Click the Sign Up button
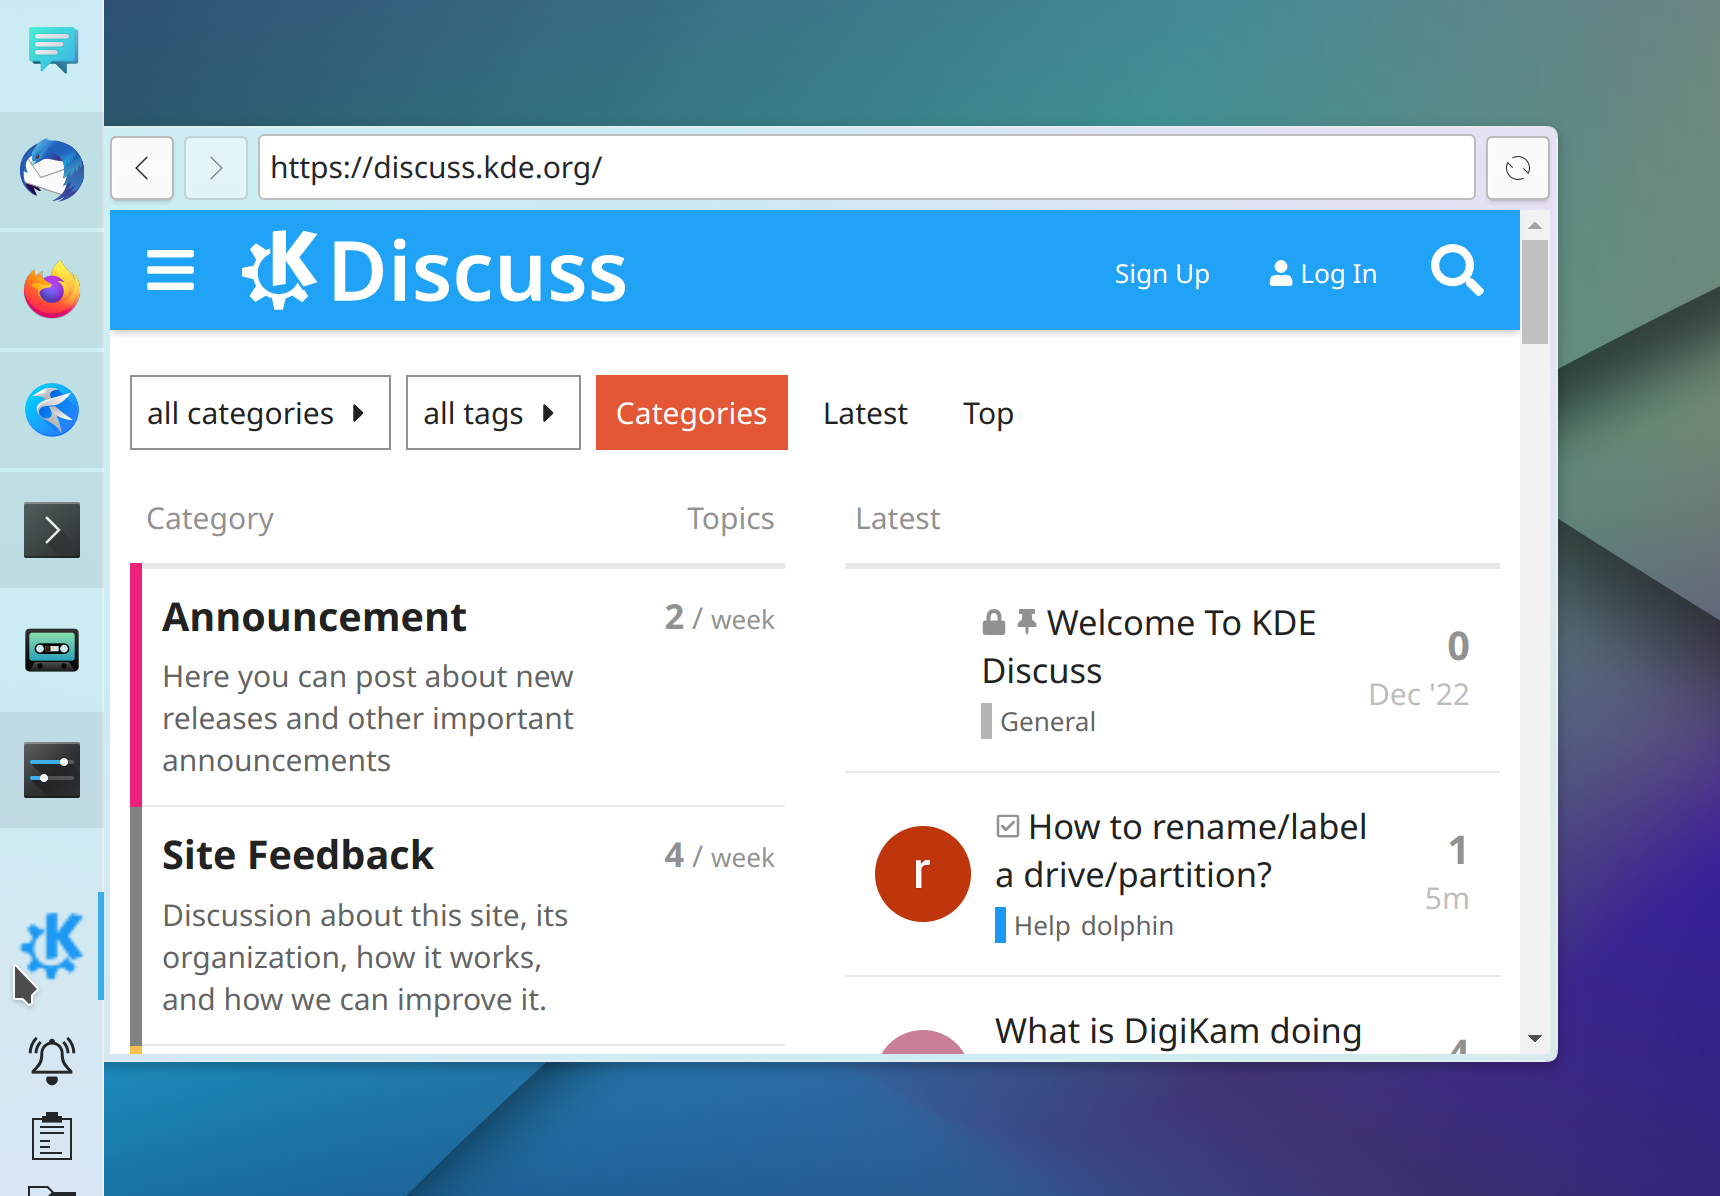The height and width of the screenshot is (1196, 1720). tap(1162, 273)
